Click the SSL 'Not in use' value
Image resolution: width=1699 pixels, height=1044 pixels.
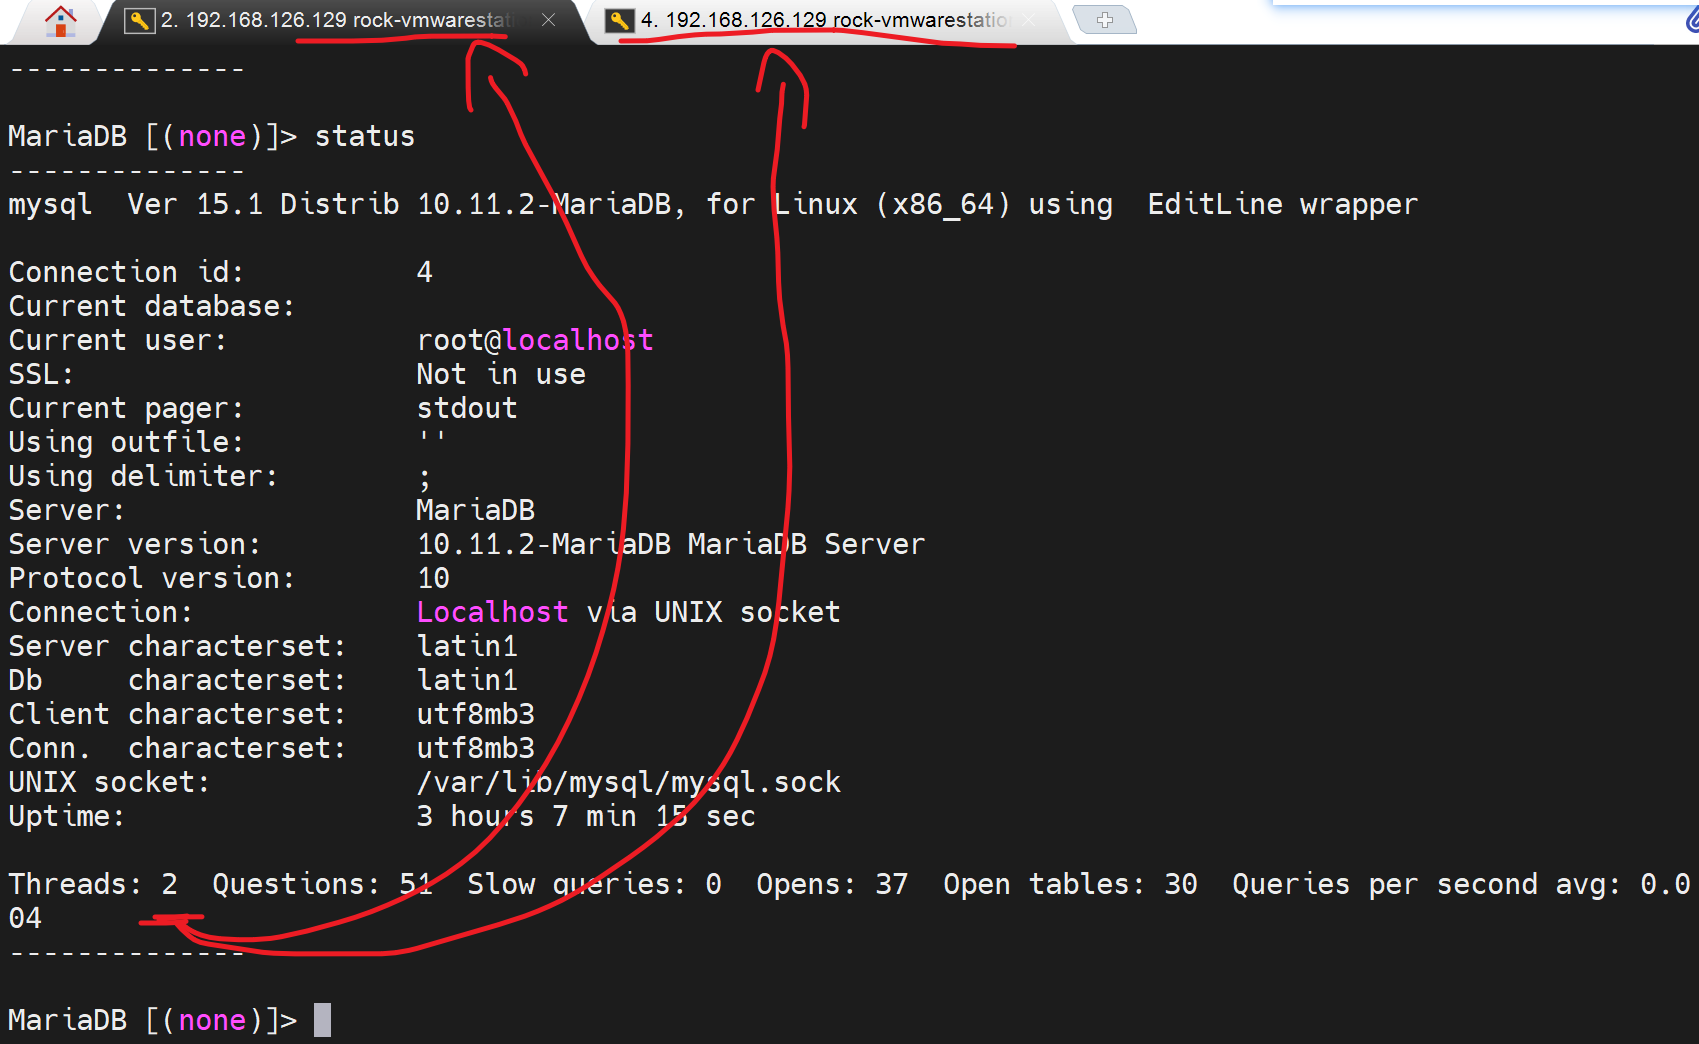click(500, 374)
